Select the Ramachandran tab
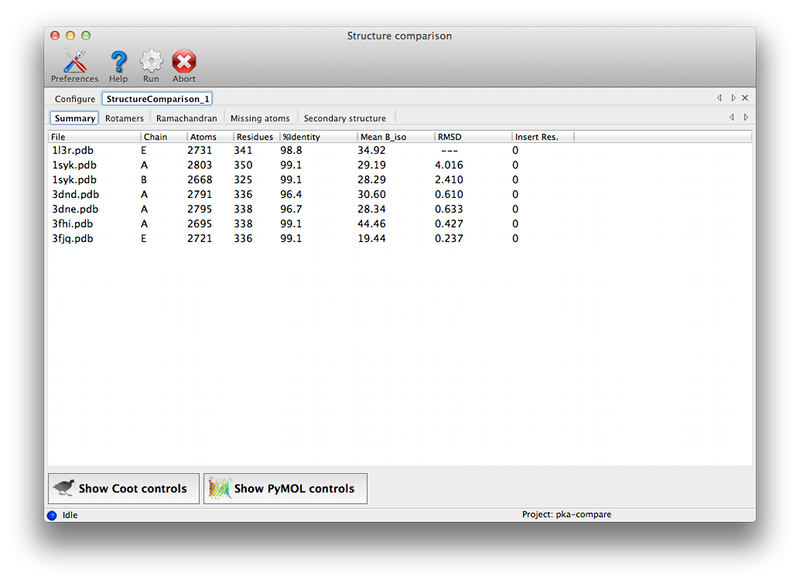 (186, 118)
